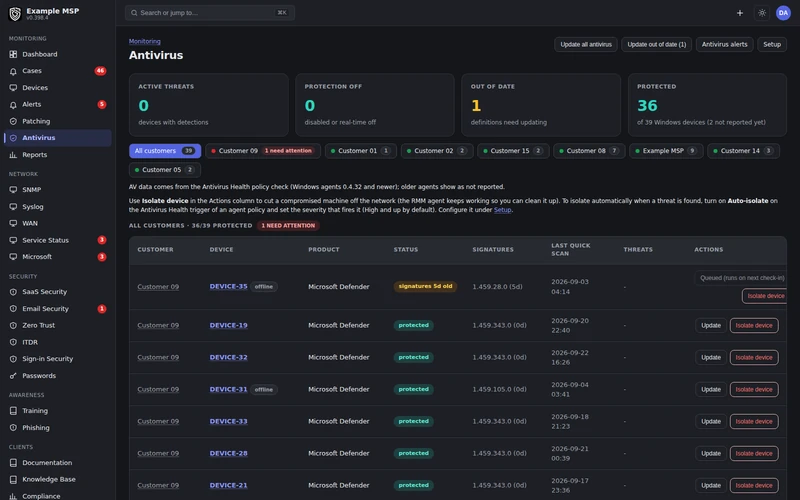The image size is (800, 500).
Task: Click the plus icon in top bar
Action: coord(739,13)
